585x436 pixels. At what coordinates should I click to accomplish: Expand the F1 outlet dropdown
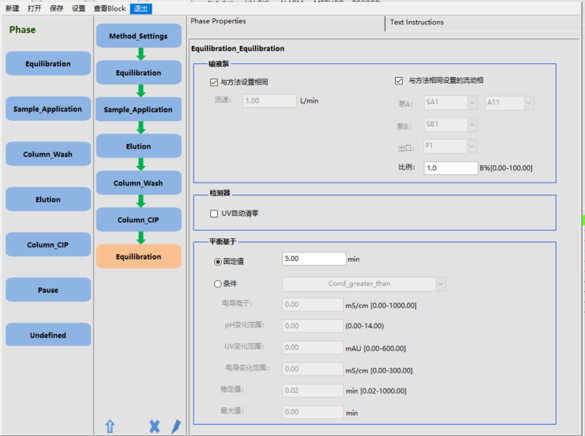450,146
